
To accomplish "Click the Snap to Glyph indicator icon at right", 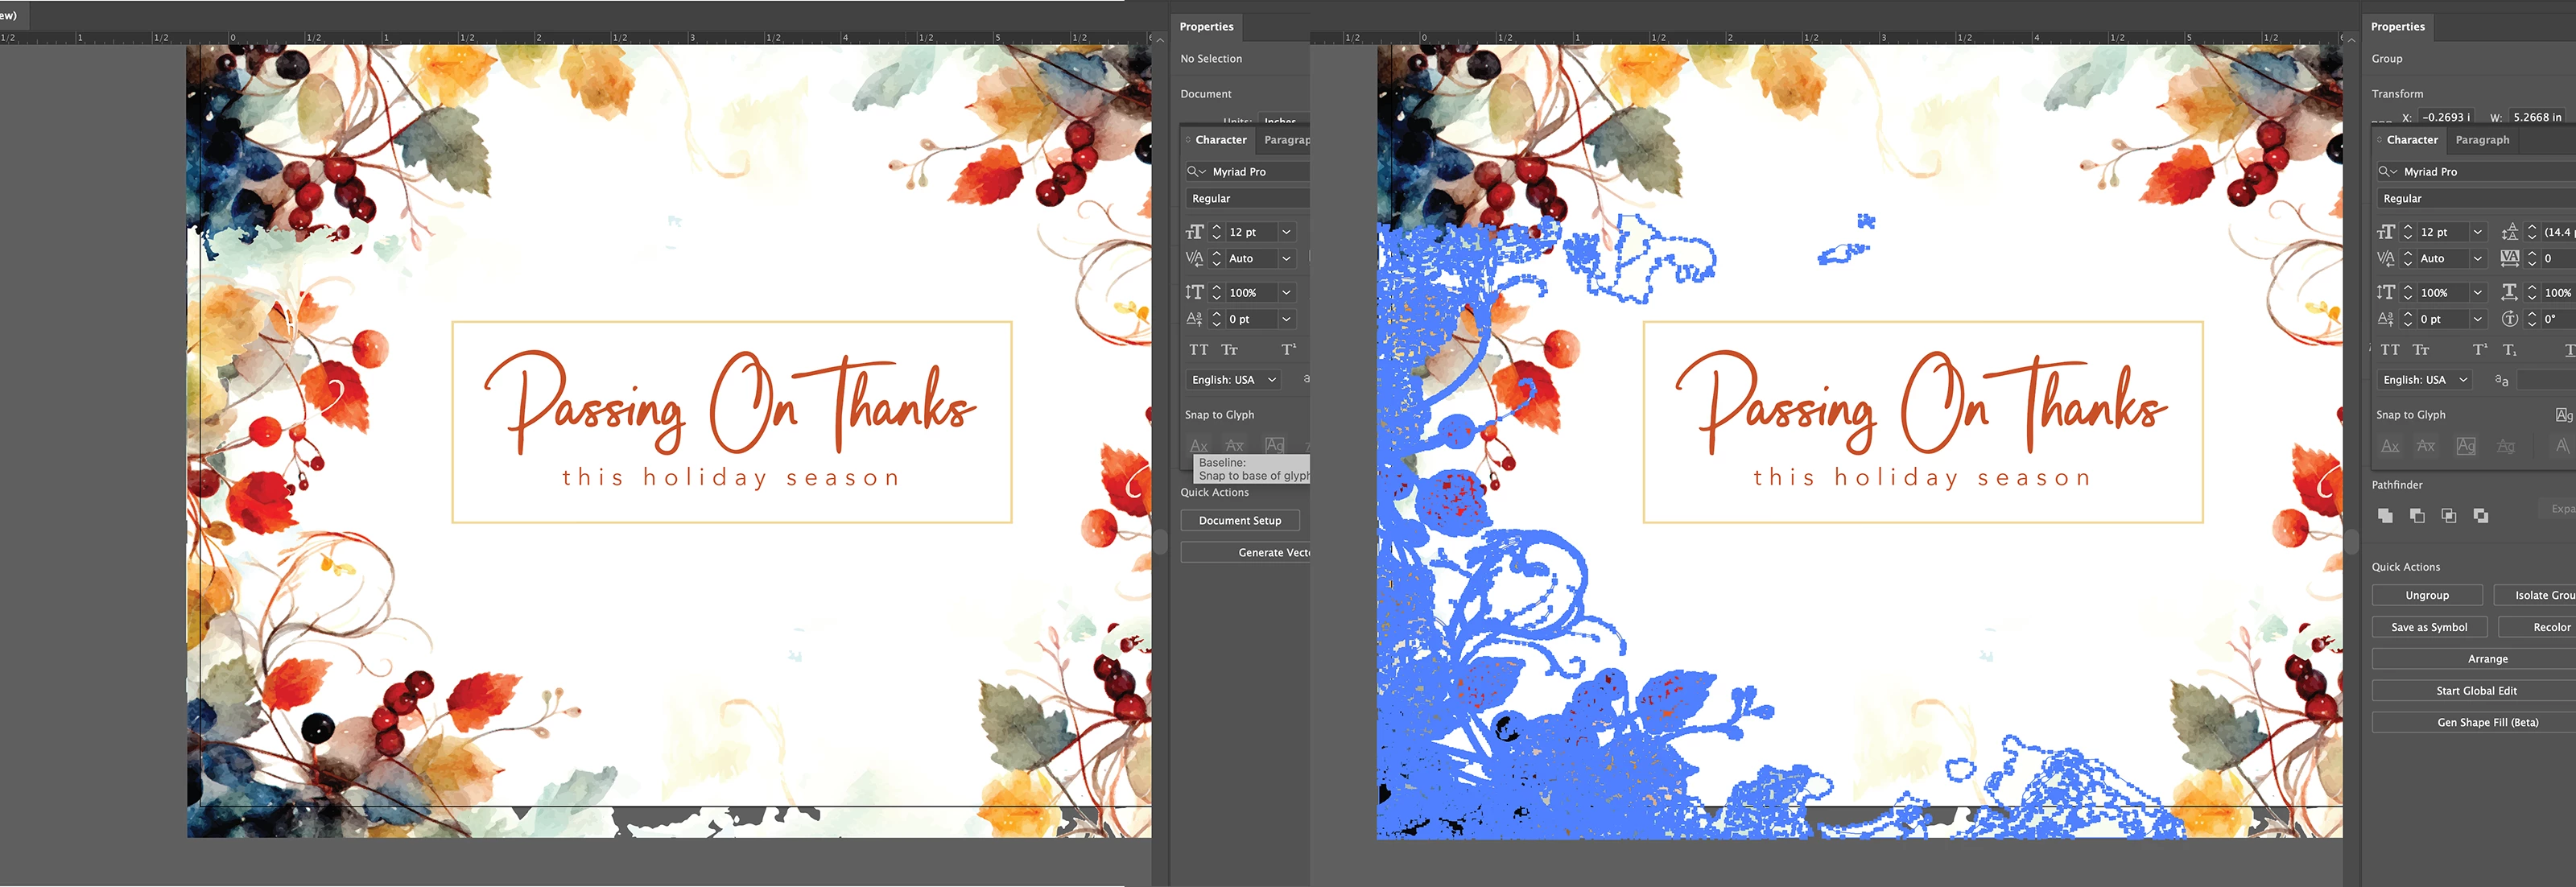I will pos(2563,415).
